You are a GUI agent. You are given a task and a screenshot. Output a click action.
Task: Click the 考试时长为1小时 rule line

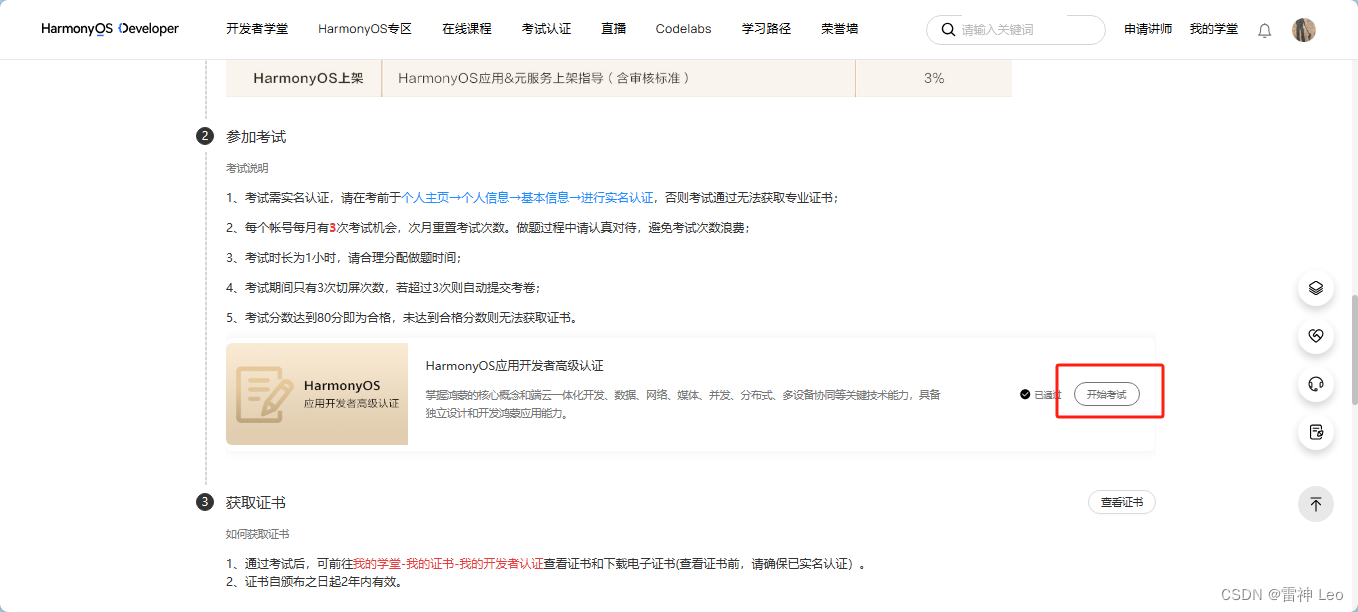pyautogui.click(x=344, y=258)
